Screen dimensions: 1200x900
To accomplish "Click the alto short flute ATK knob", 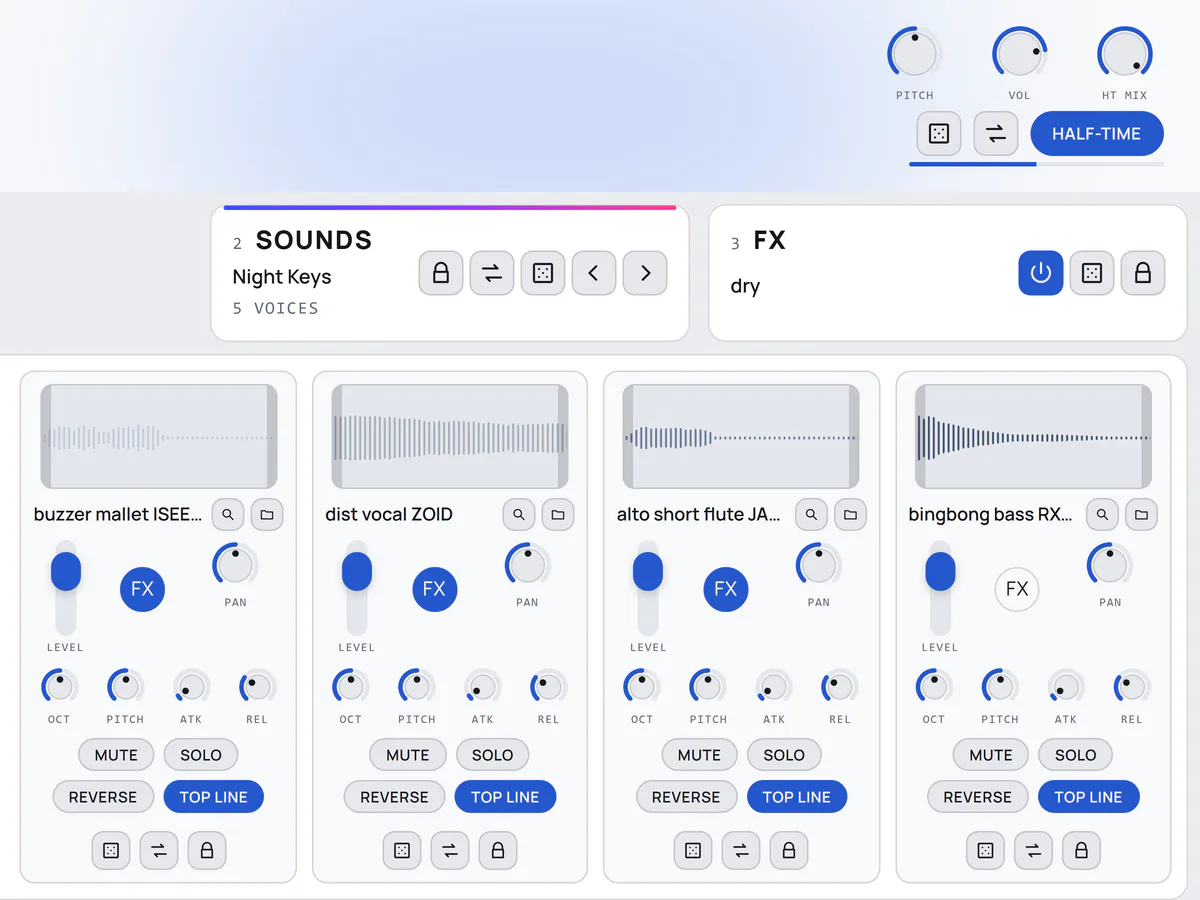I will pos(774,687).
